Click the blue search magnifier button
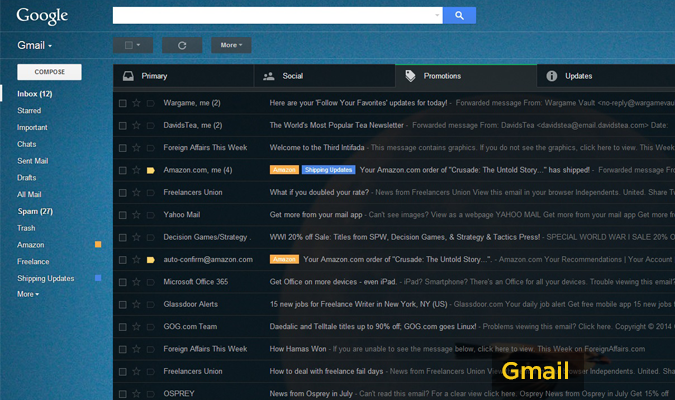The width and height of the screenshot is (675, 400). (x=459, y=16)
